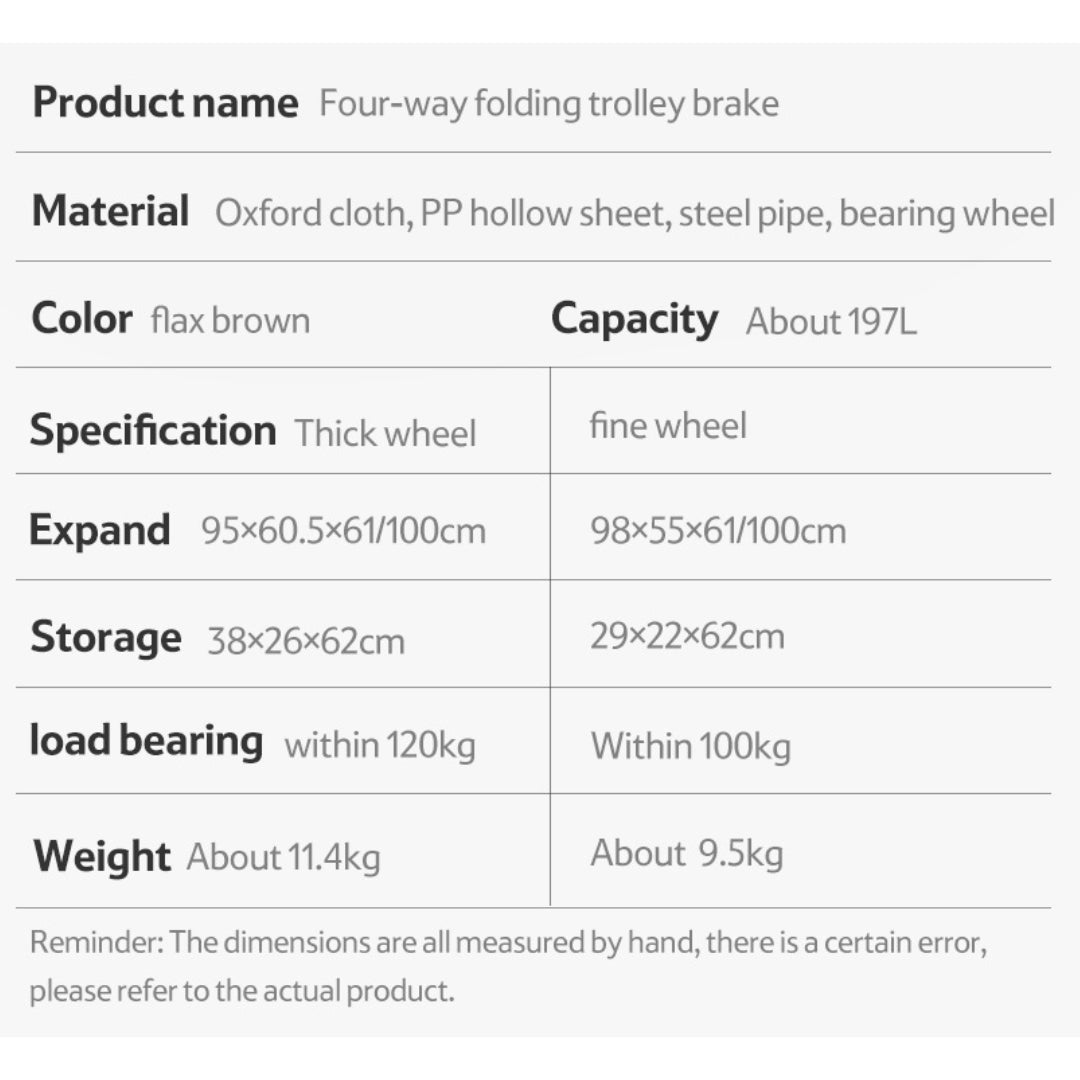Click the Oxford cloth materials description
Screen dimensions: 1080x1080
point(634,214)
